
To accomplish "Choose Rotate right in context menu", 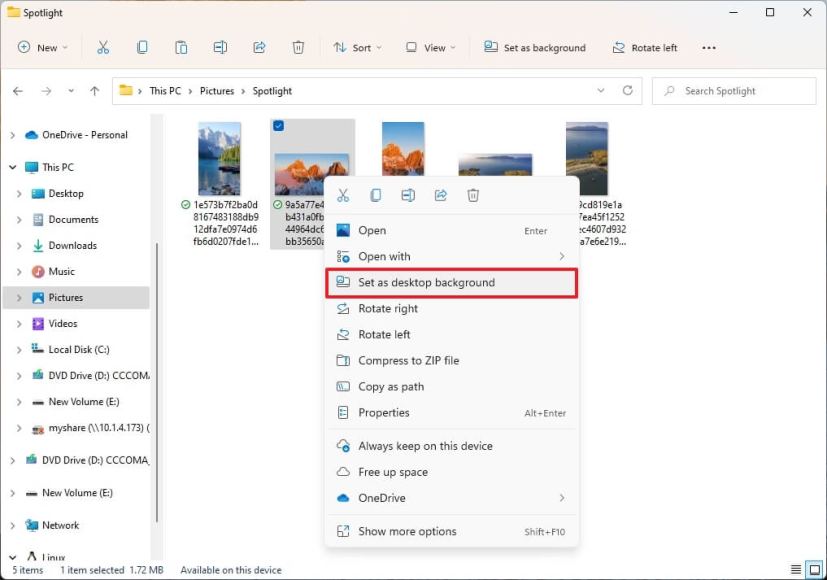I will pos(451,308).
